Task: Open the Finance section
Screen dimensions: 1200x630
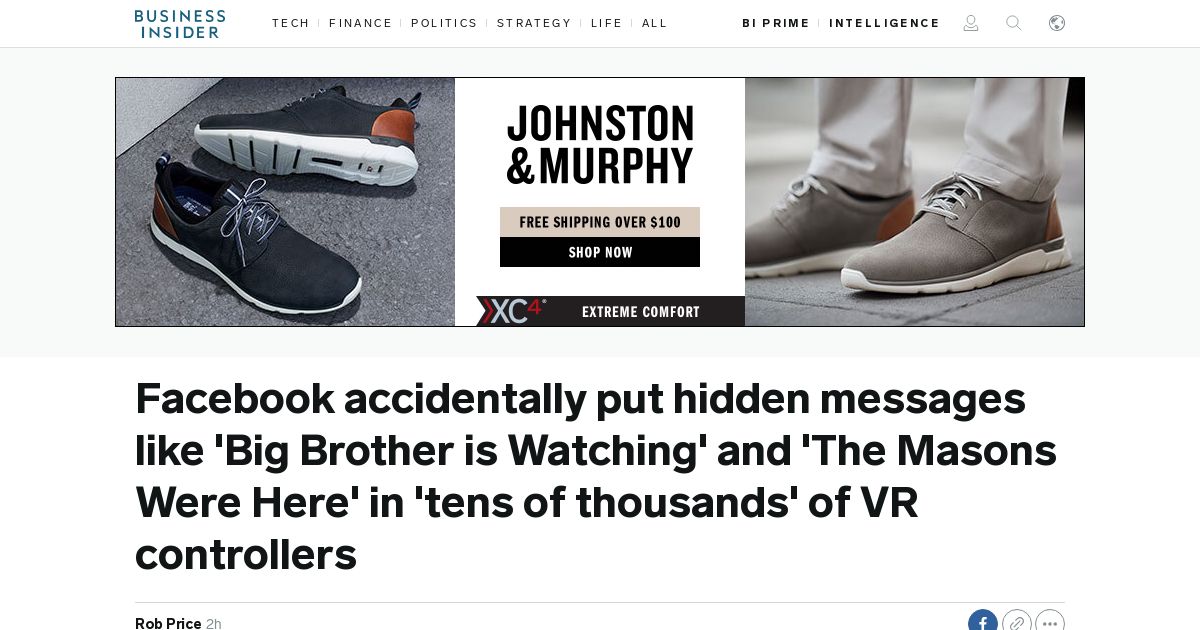Action: [361, 23]
